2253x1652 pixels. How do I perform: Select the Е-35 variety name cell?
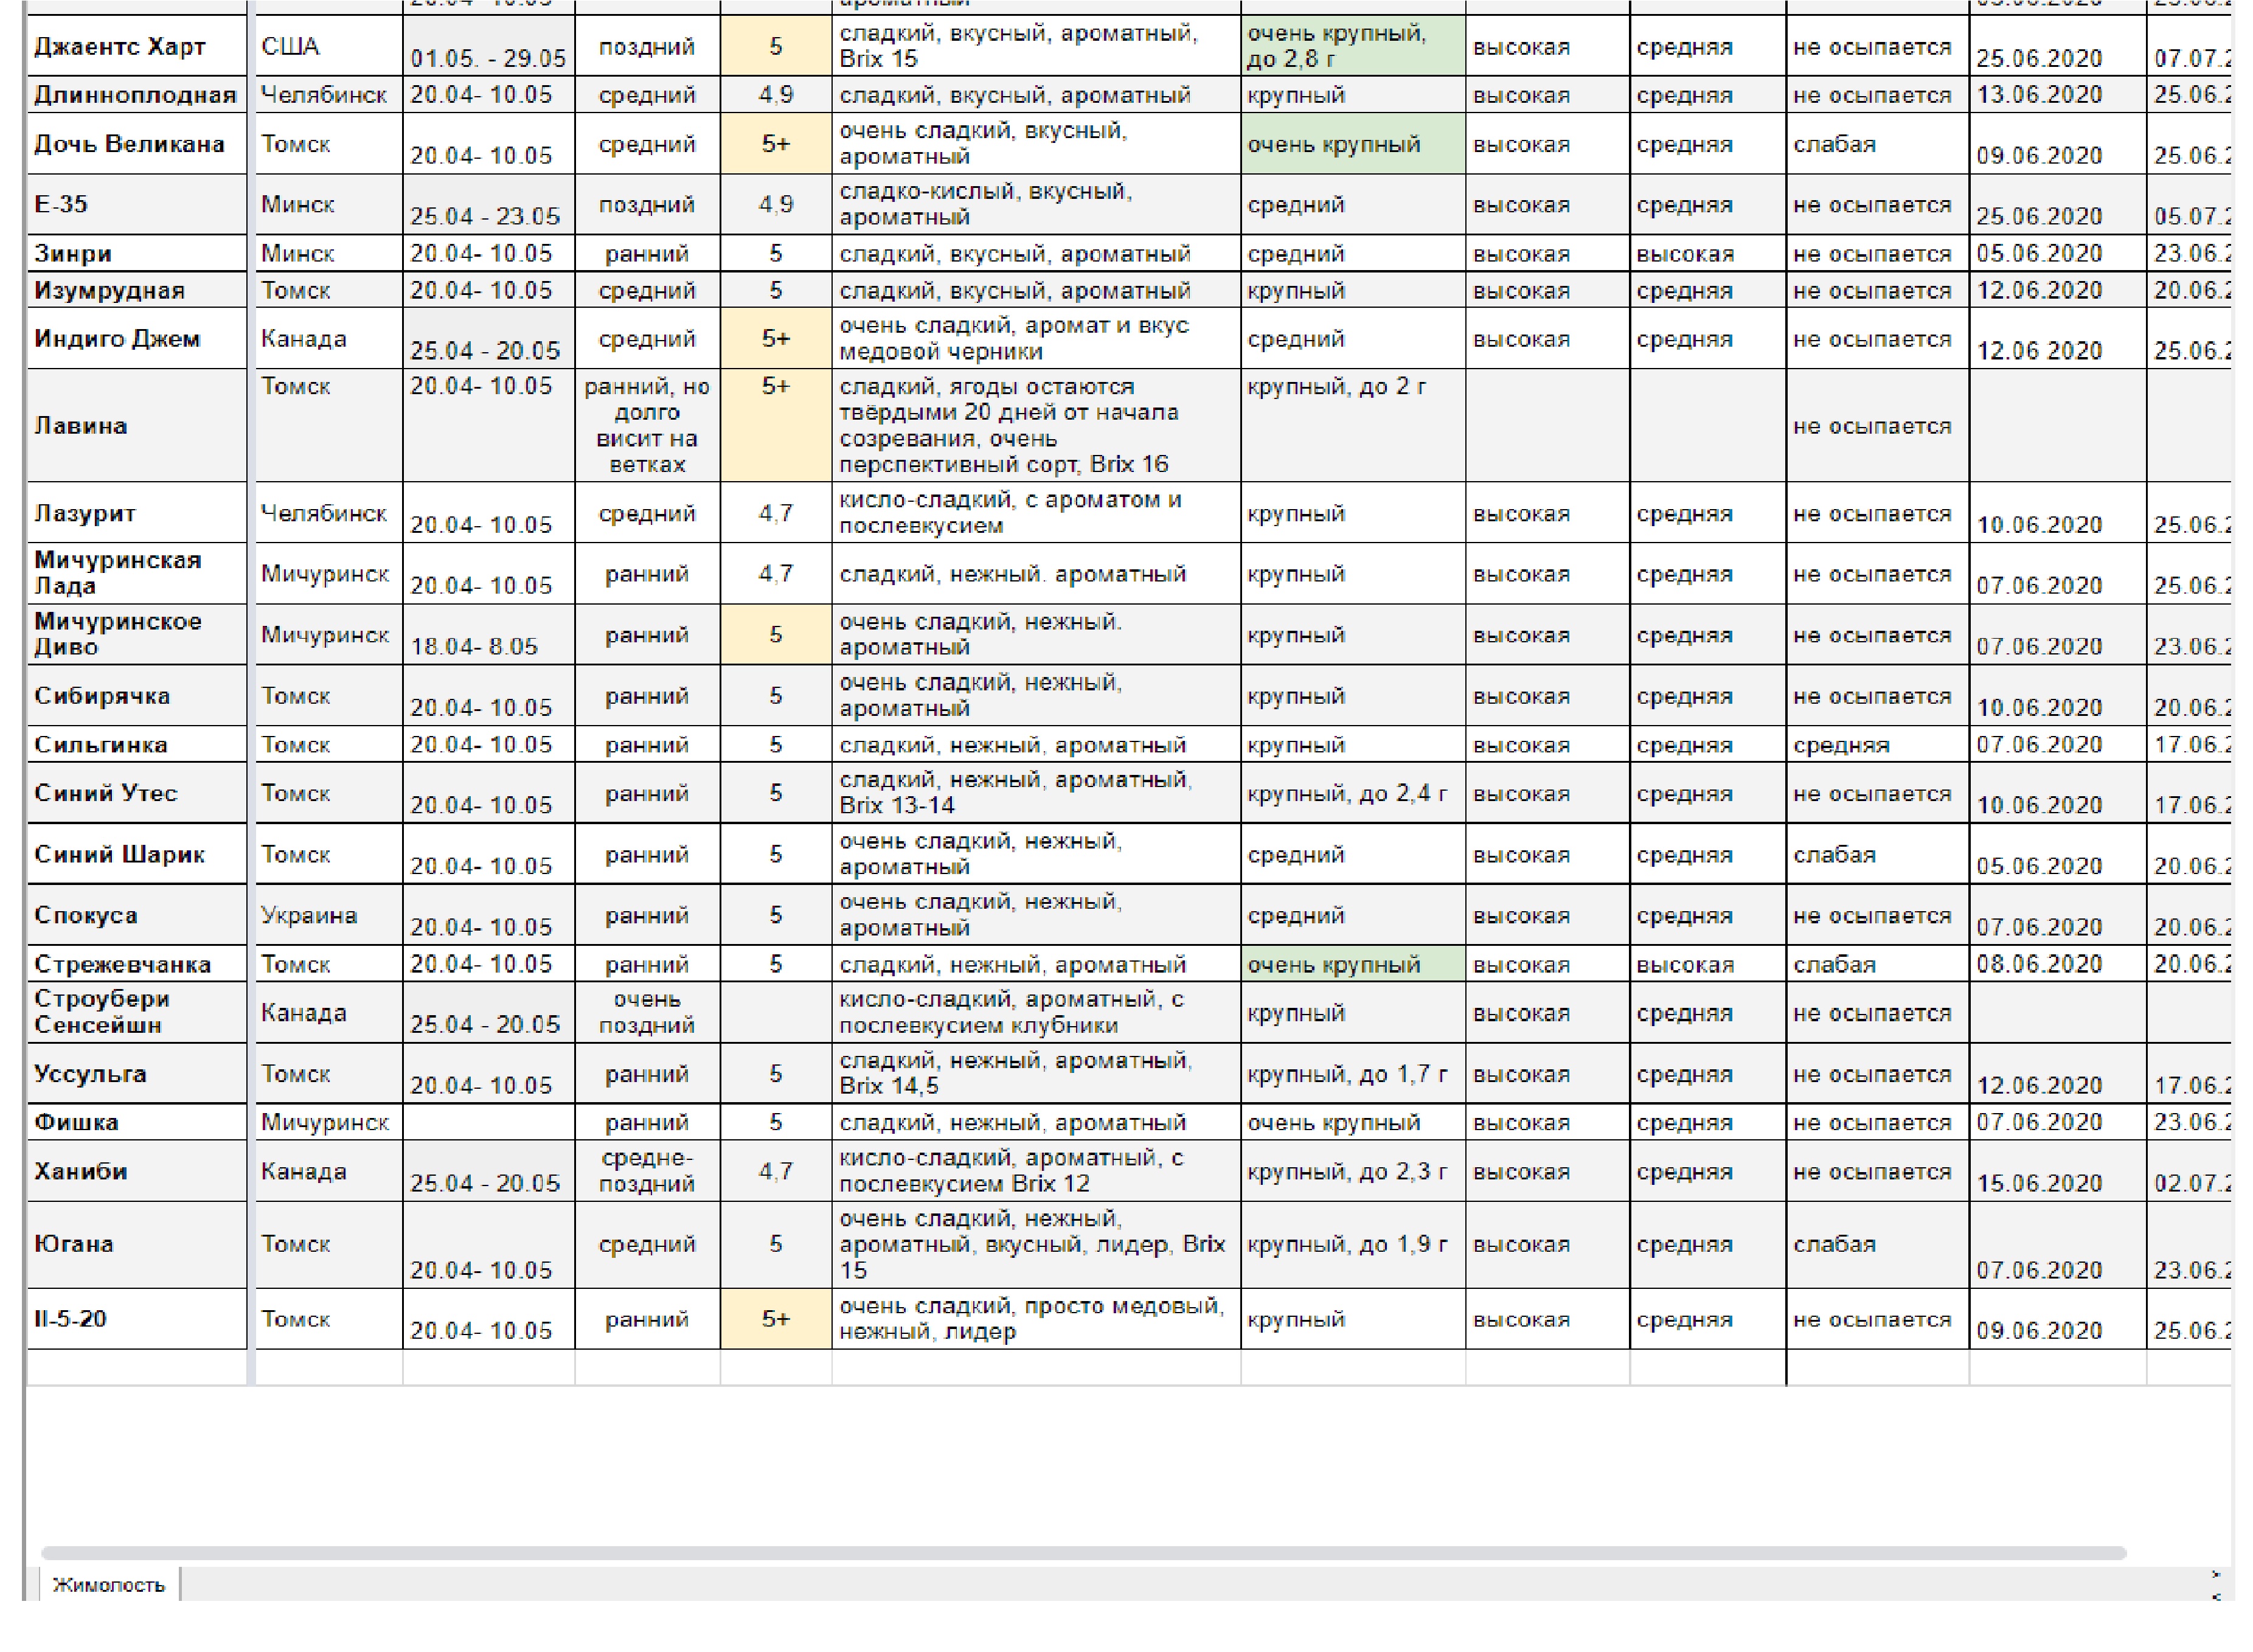(x=137, y=204)
